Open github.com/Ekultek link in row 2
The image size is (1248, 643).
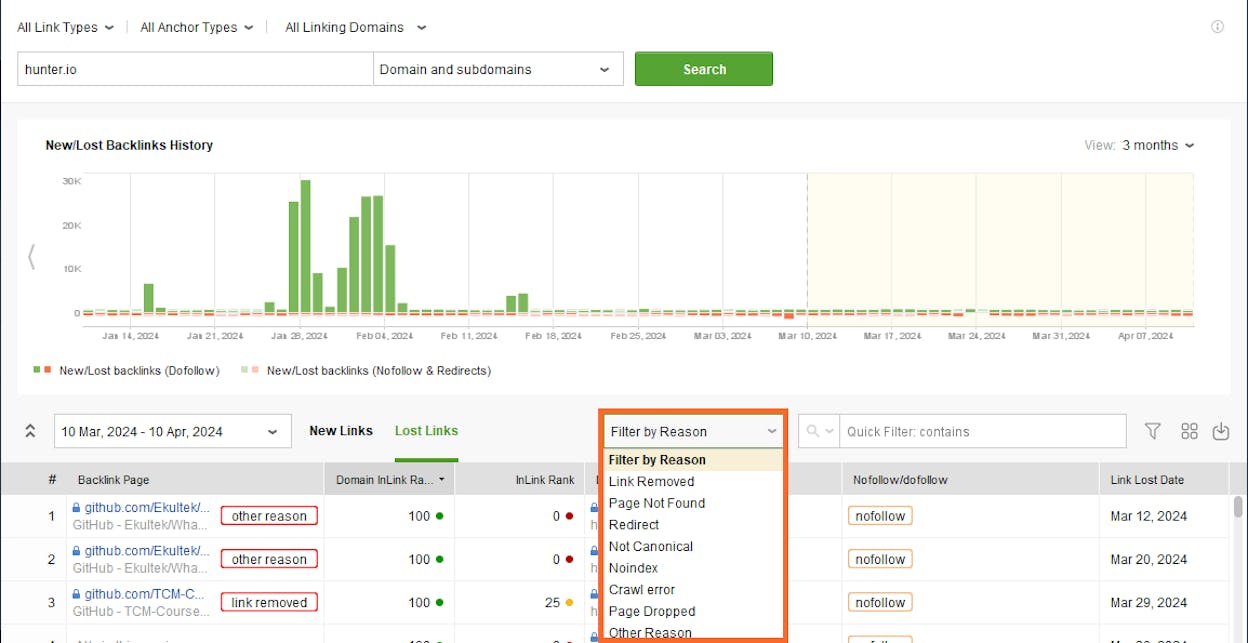pos(147,551)
